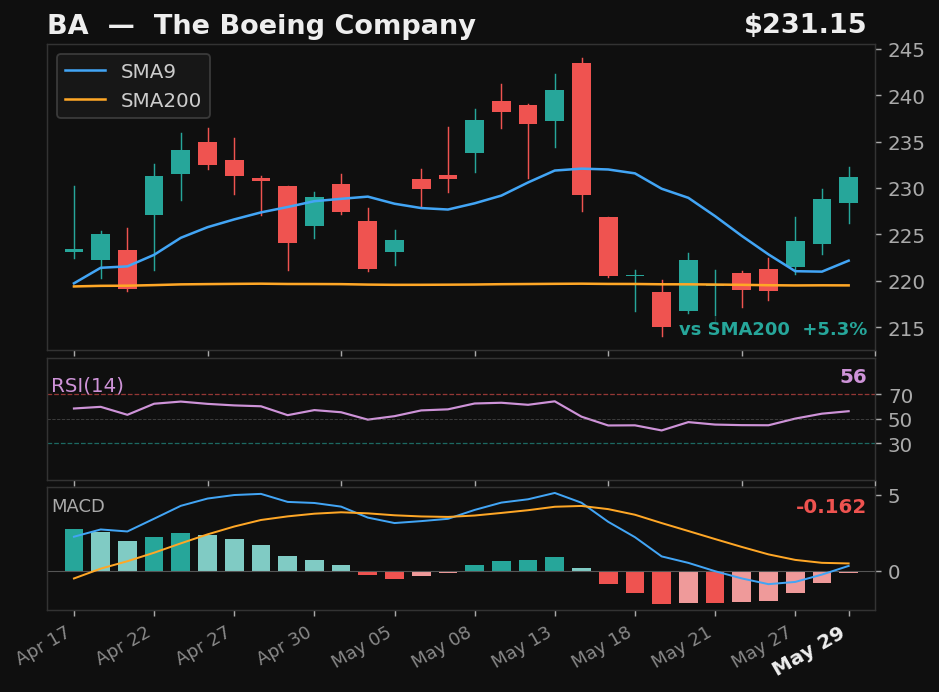This screenshot has height=692, width=939.
Task: Click the 225 price axis label
Action: [x=906, y=236]
